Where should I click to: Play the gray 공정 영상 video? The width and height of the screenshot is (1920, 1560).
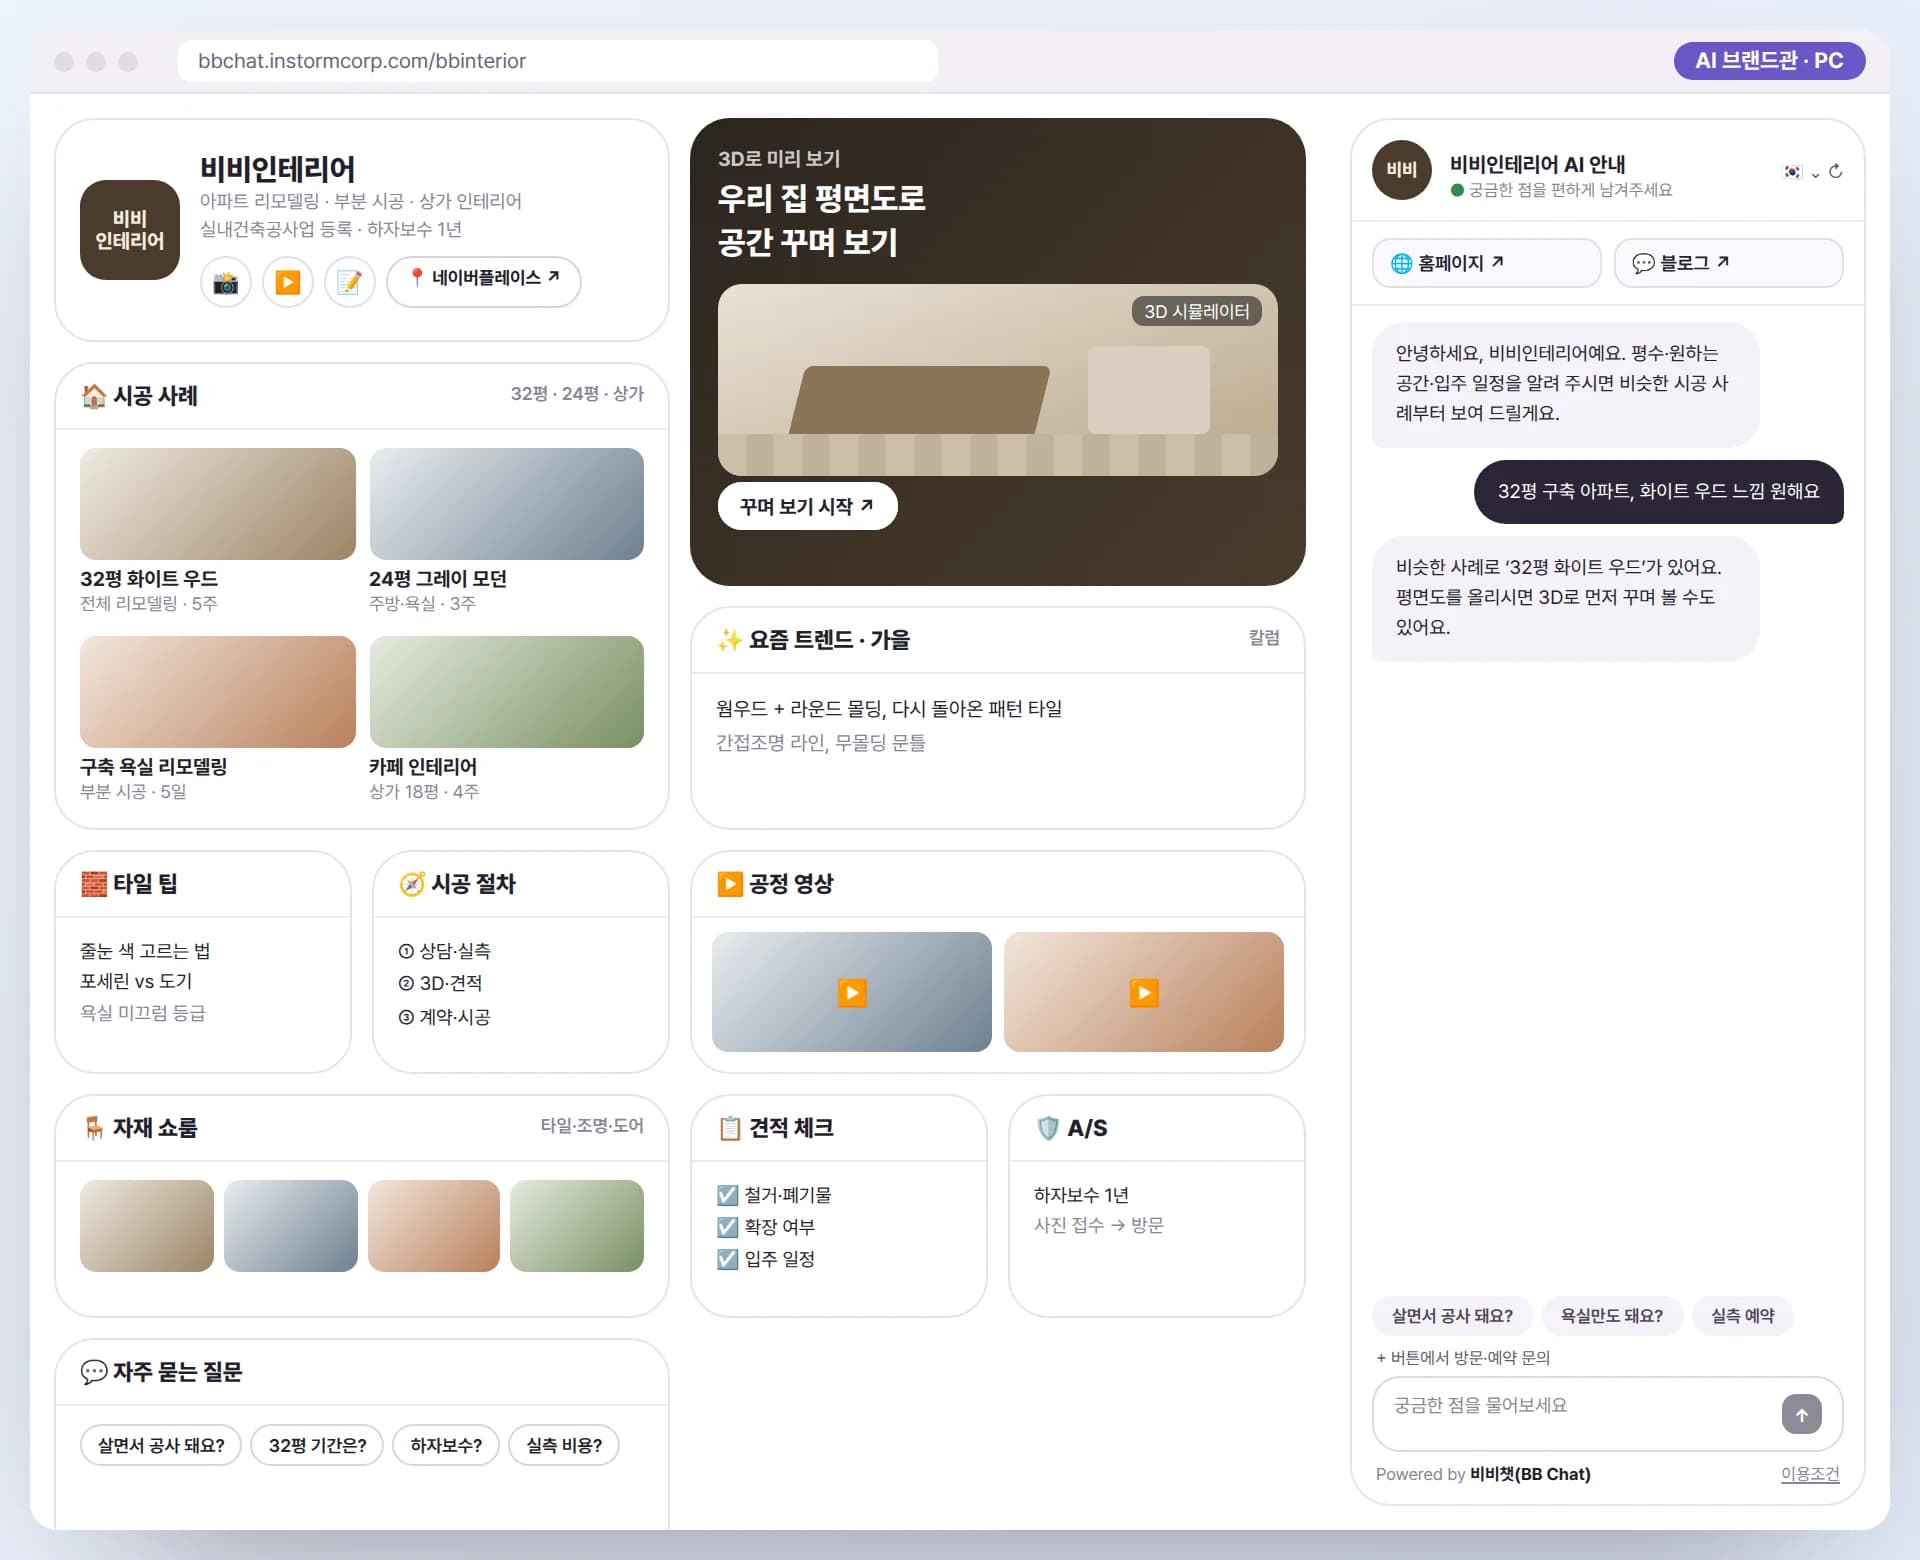852,992
